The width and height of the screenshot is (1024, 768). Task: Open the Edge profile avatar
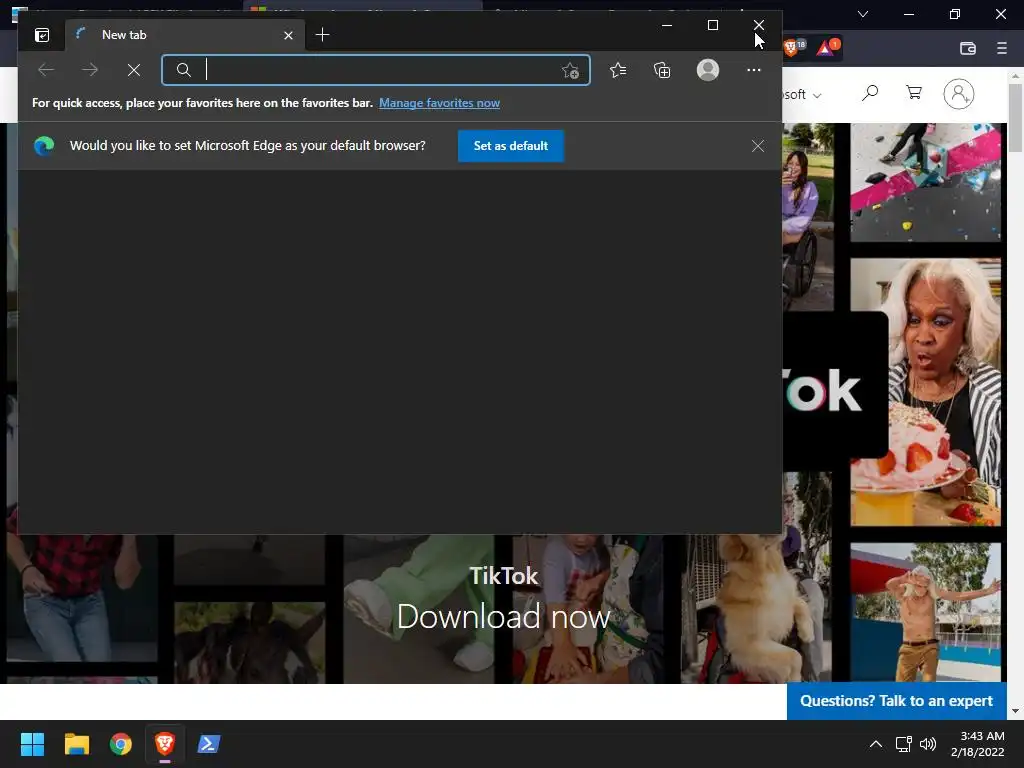[x=708, y=70]
